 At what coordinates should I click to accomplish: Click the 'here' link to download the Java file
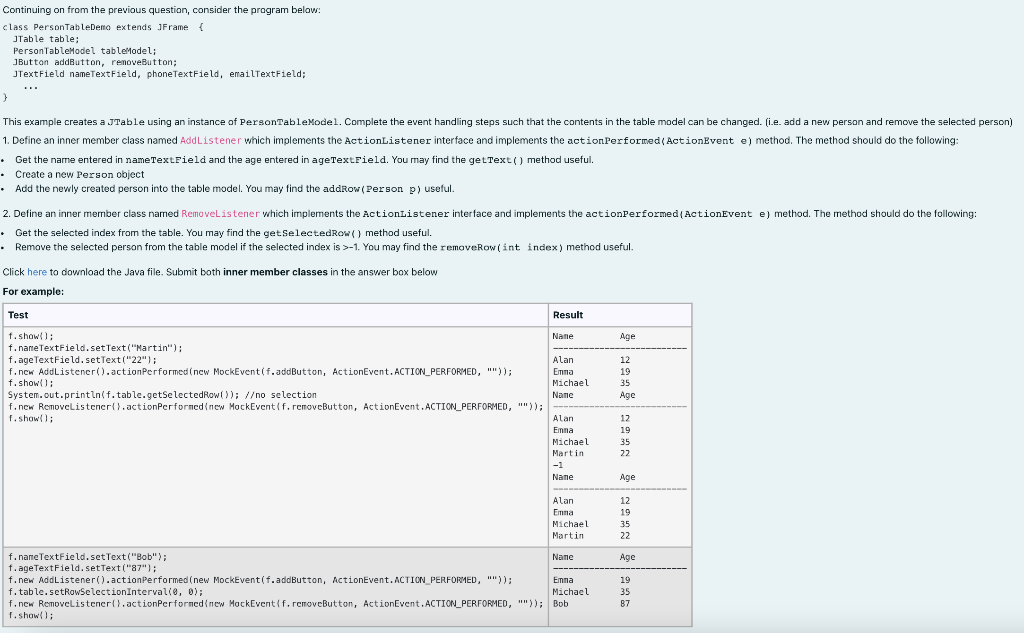pos(37,272)
